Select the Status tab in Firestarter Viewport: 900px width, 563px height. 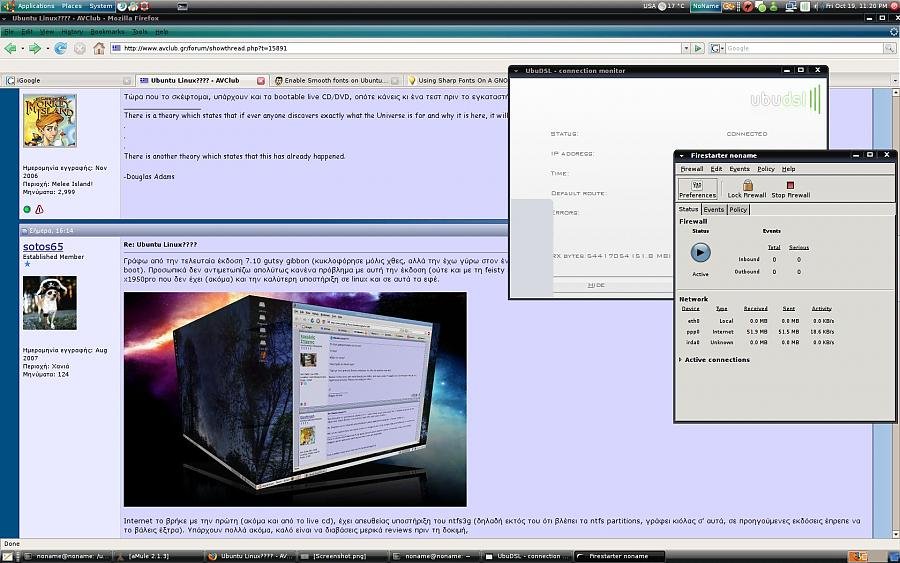pos(688,209)
